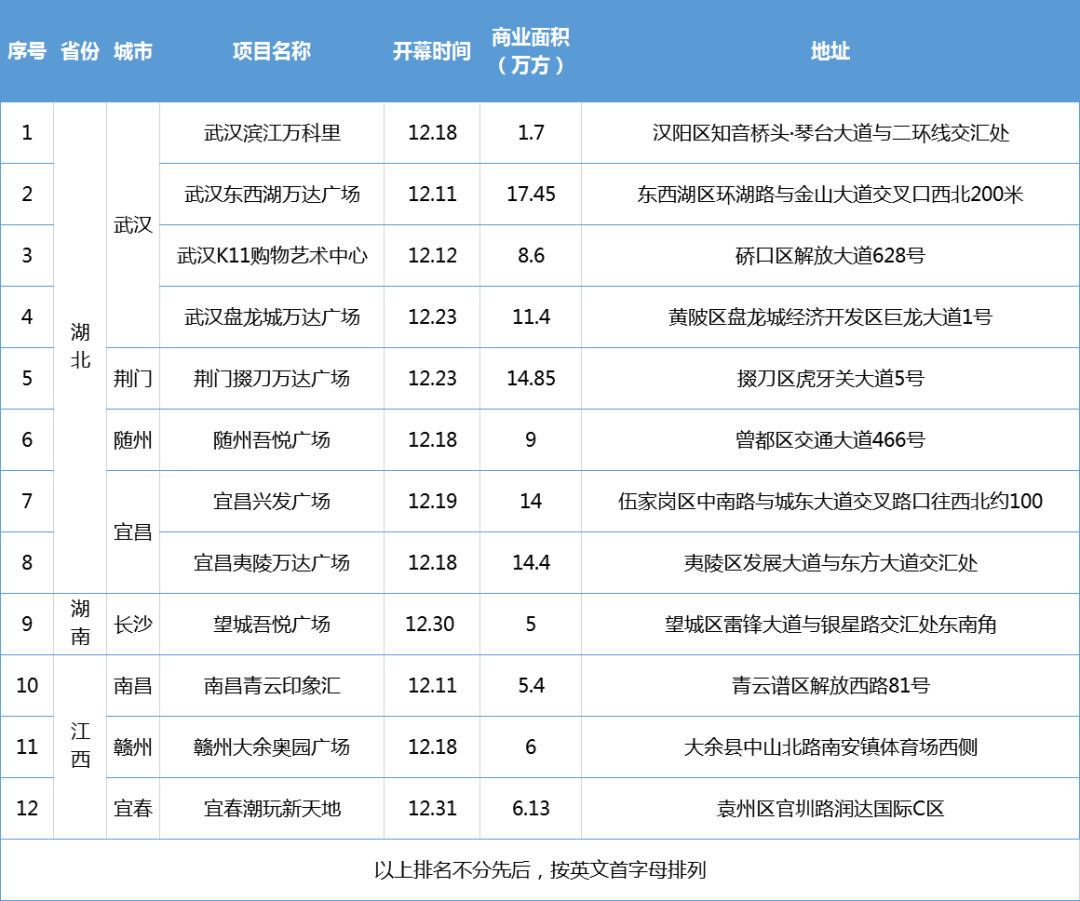Select the area value '14.85'

point(531,378)
